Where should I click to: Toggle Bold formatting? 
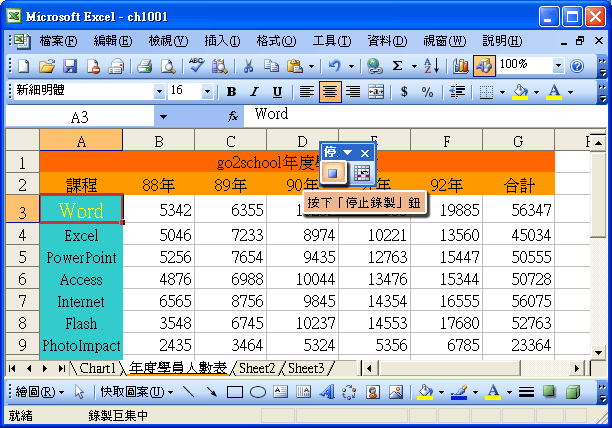pyautogui.click(x=231, y=92)
